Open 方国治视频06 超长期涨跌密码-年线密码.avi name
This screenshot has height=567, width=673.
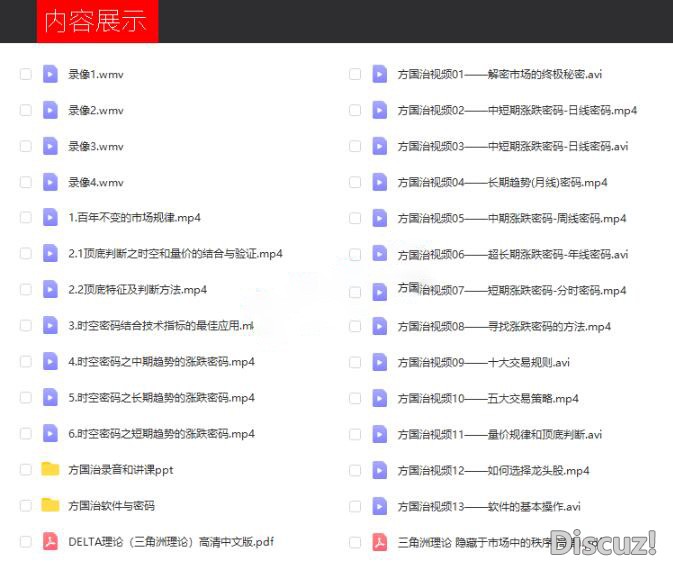pos(513,255)
